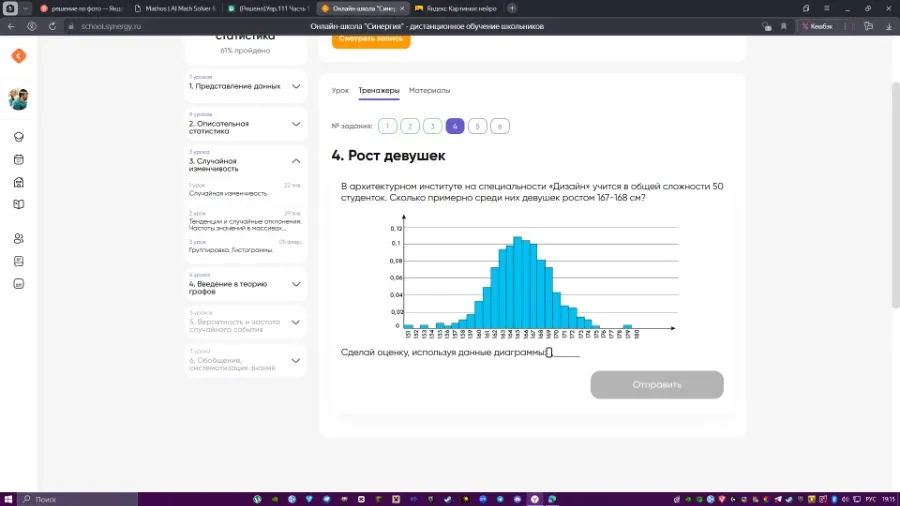This screenshot has width=900, height=506.
Task: Click the address bar school.synergy.ru
Action: (111, 26)
